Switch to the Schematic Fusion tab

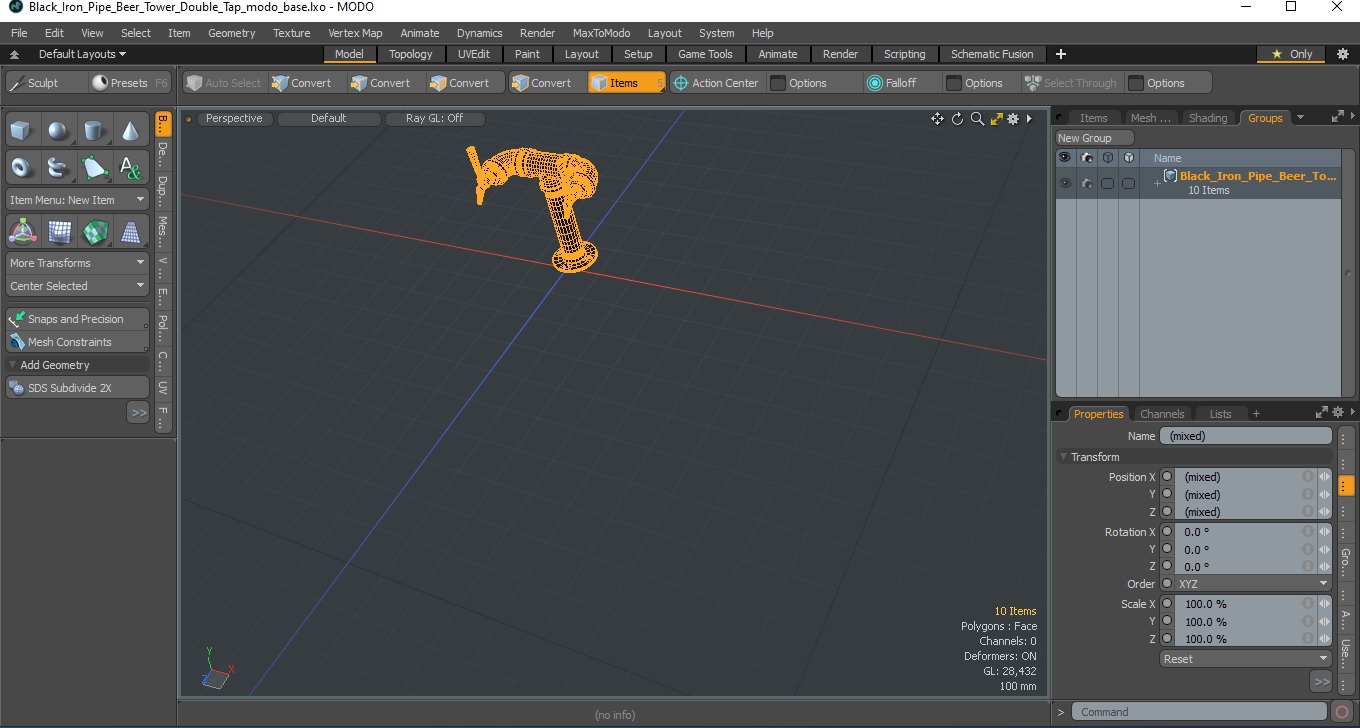tap(992, 54)
